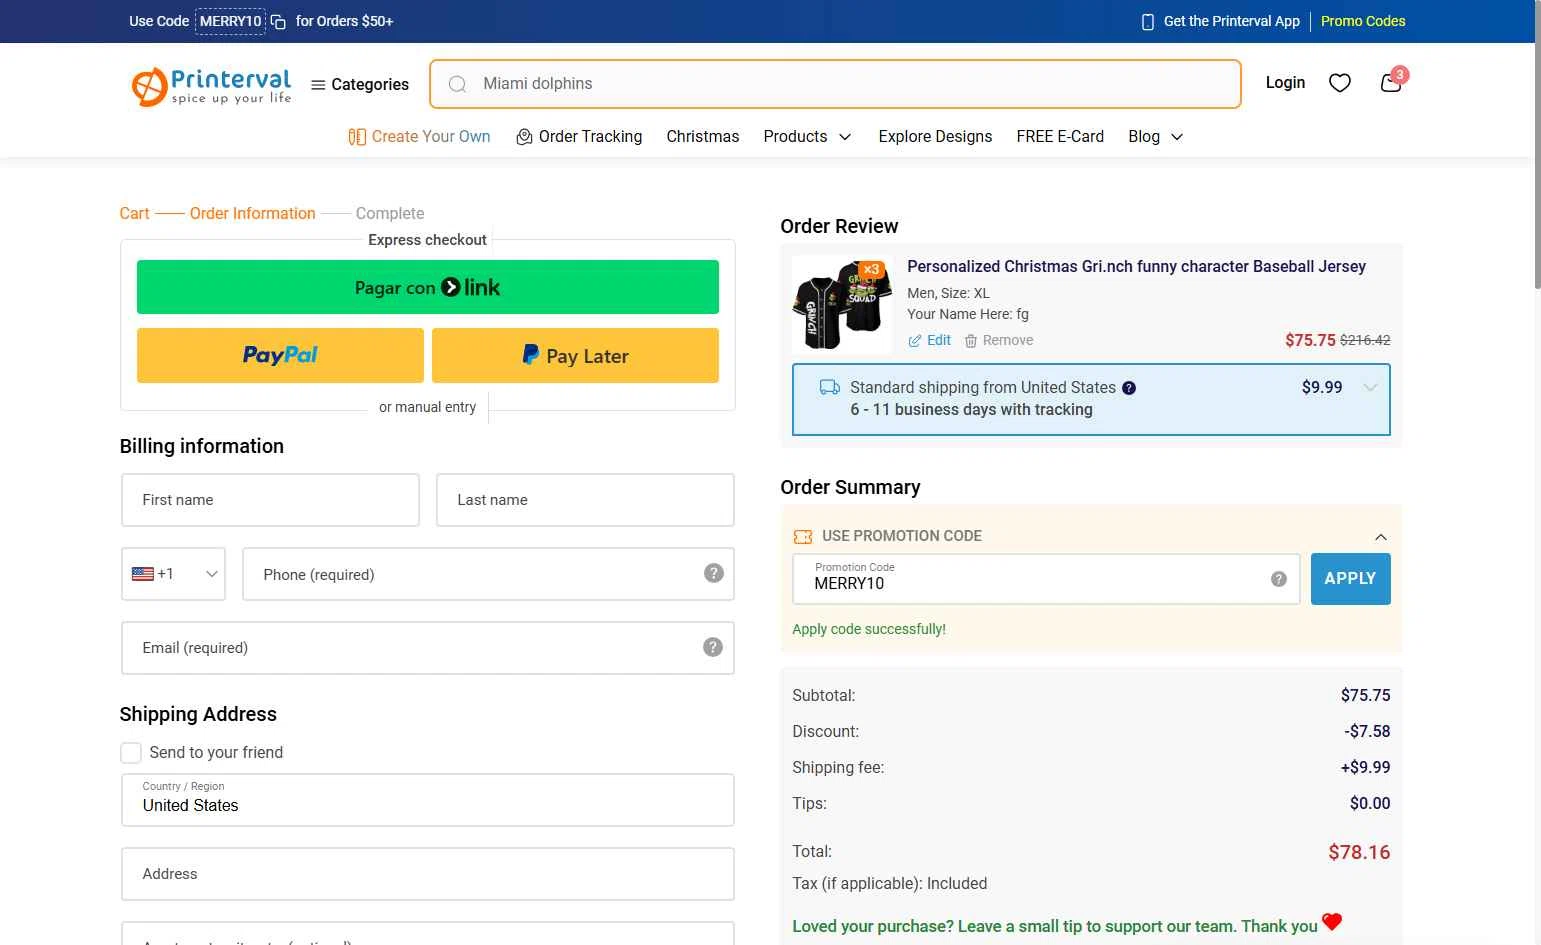1541x945 pixels.
Task: Click email field help icon
Action: tap(713, 647)
